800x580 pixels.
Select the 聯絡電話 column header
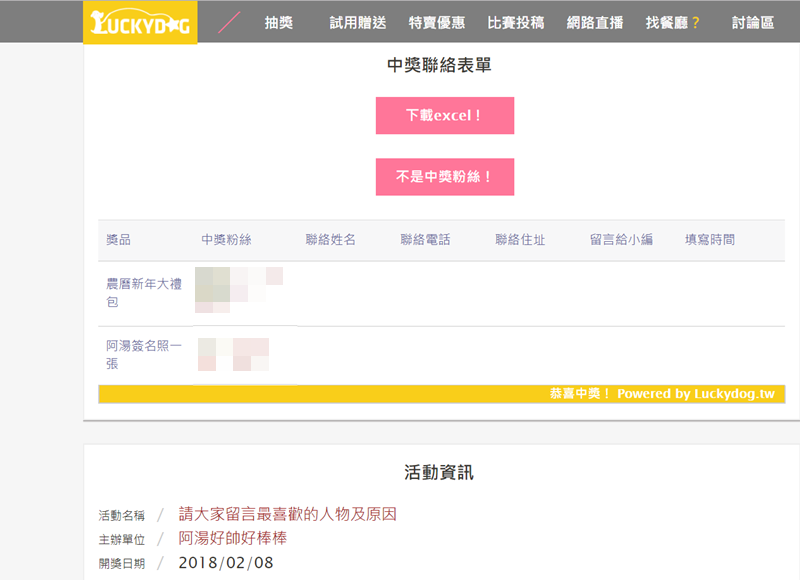tap(426, 240)
